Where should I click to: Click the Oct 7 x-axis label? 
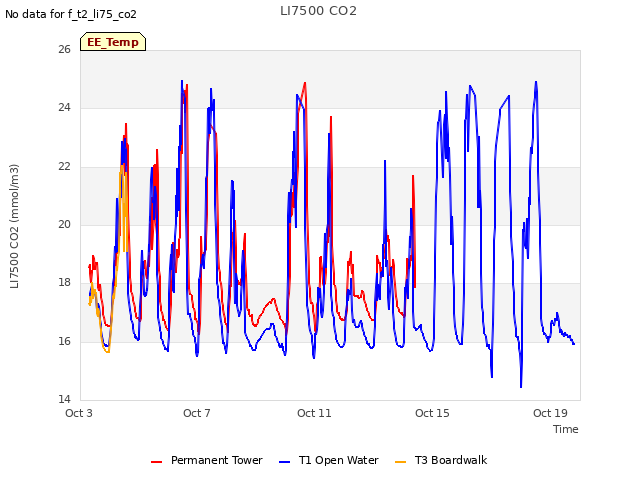[x=197, y=413]
